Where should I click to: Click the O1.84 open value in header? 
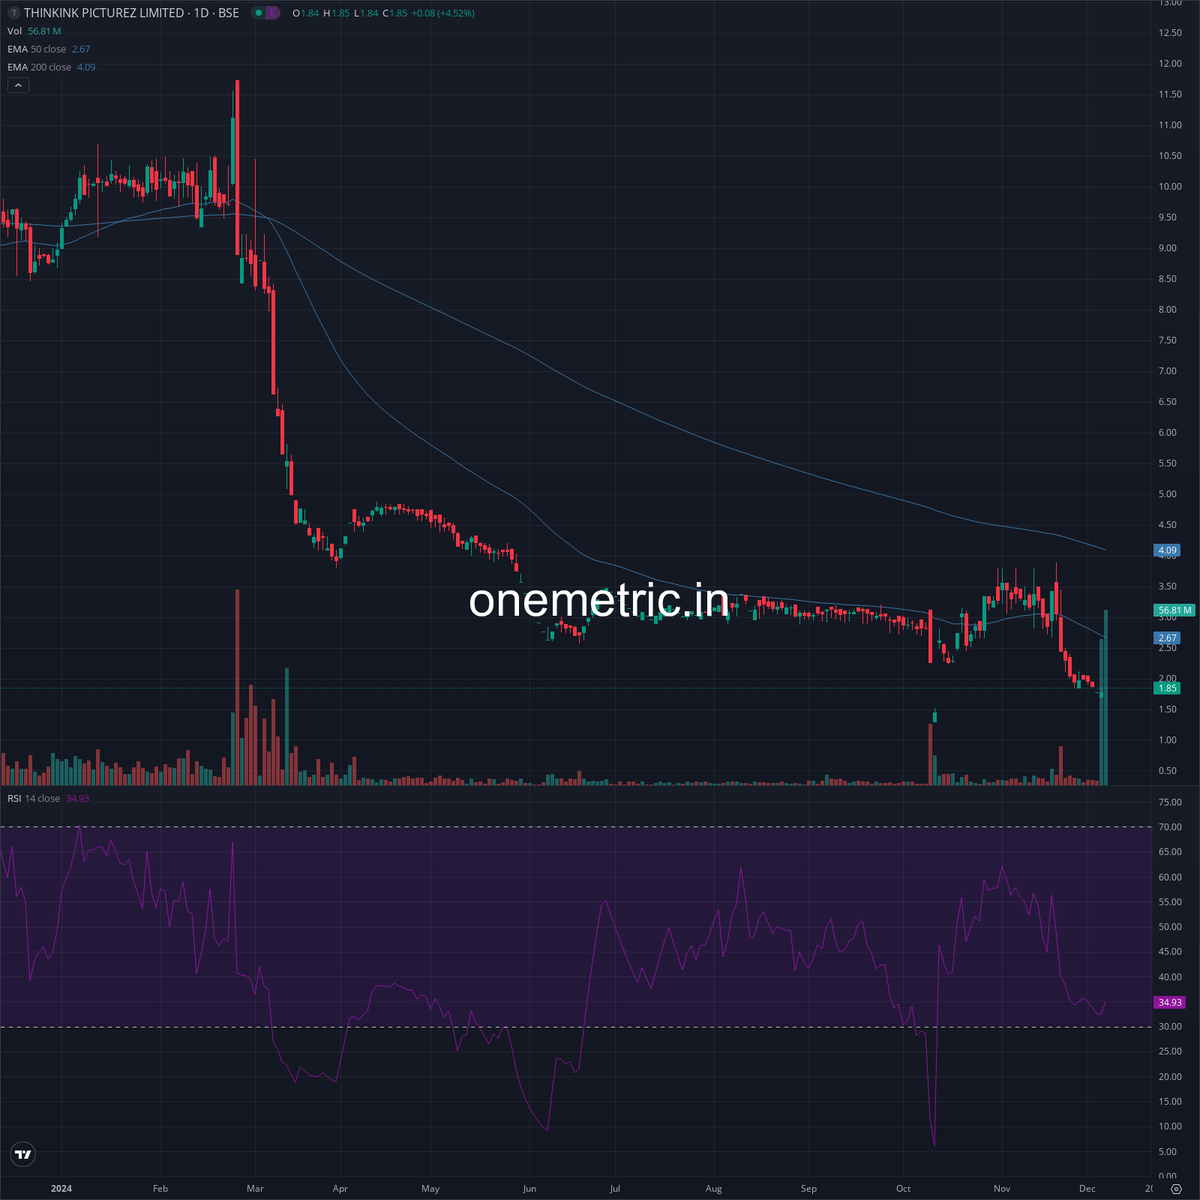click(x=306, y=13)
